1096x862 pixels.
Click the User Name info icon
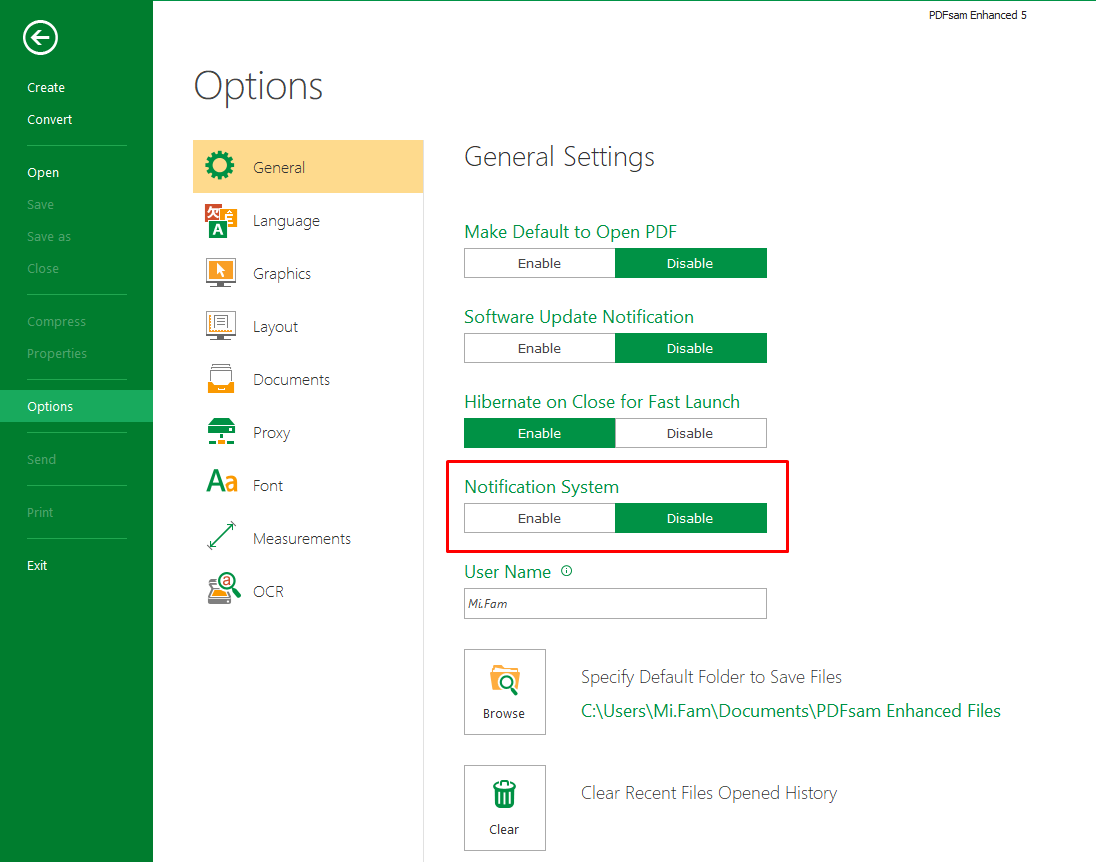567,571
